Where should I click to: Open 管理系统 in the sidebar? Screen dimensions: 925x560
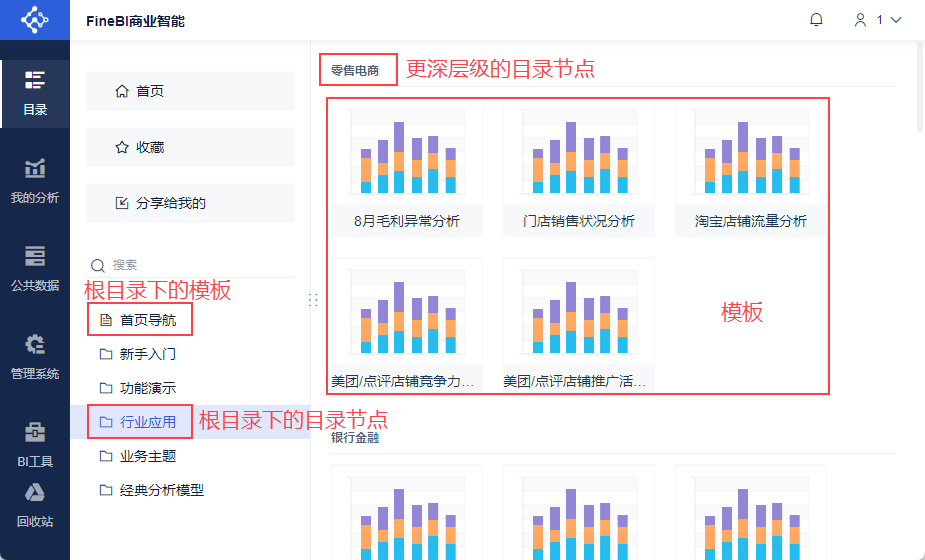35,358
